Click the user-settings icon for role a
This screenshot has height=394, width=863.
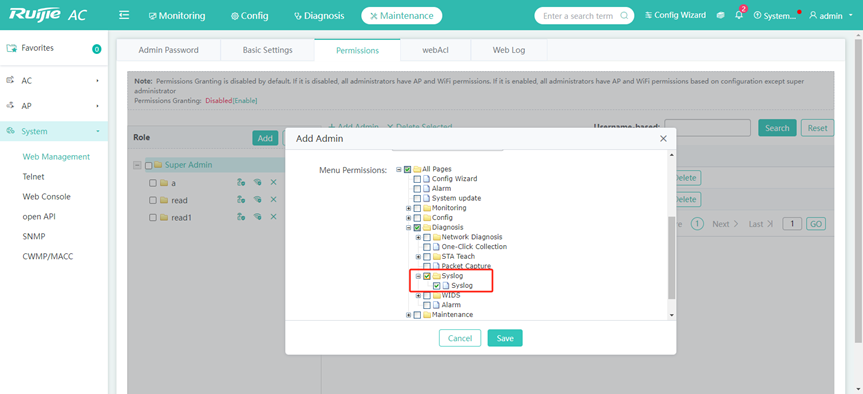[241, 183]
